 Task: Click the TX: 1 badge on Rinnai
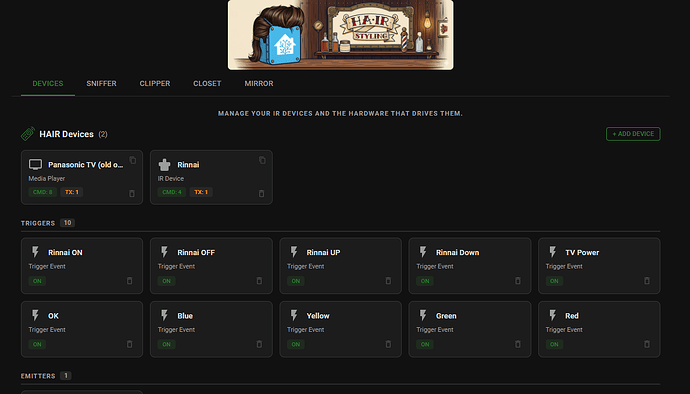tap(201, 192)
